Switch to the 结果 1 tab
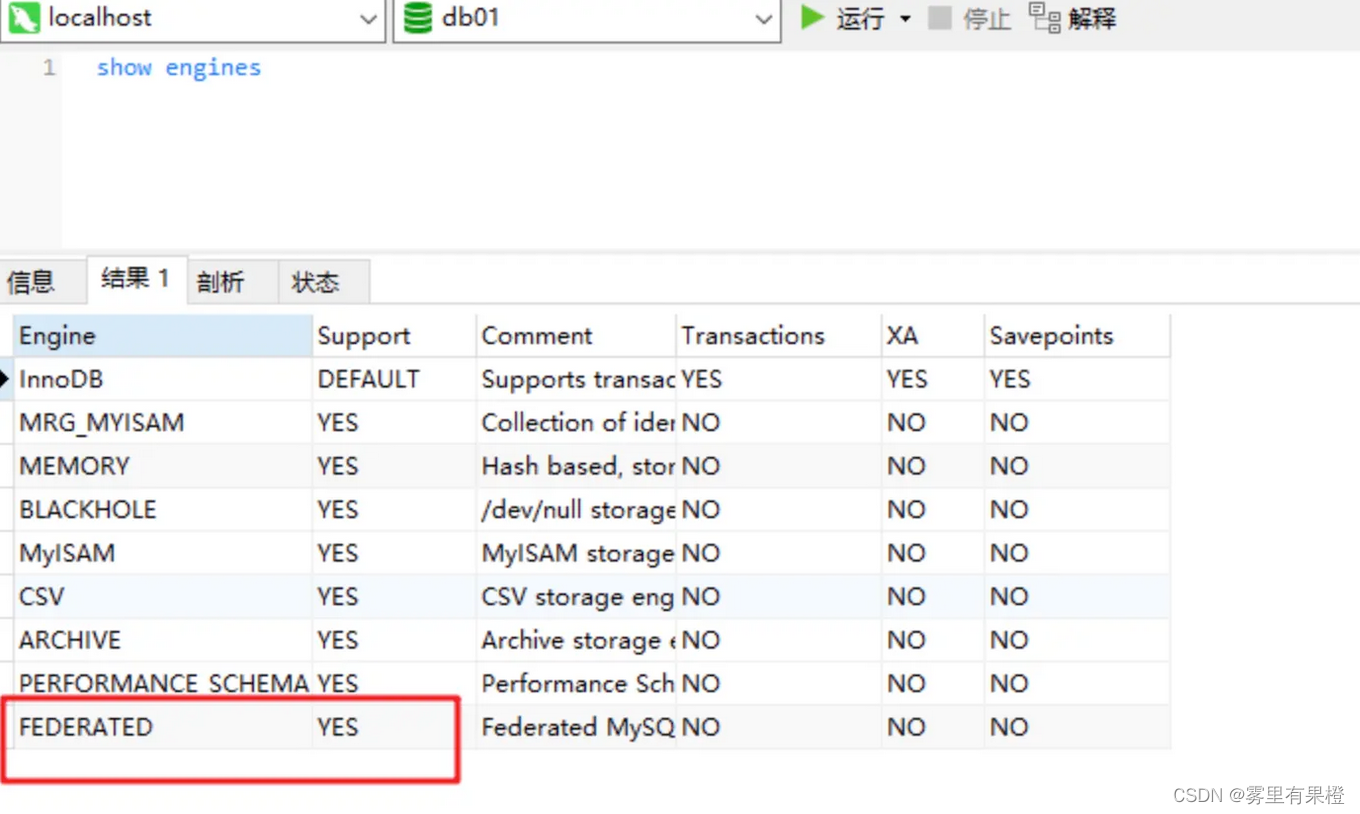 (136, 279)
